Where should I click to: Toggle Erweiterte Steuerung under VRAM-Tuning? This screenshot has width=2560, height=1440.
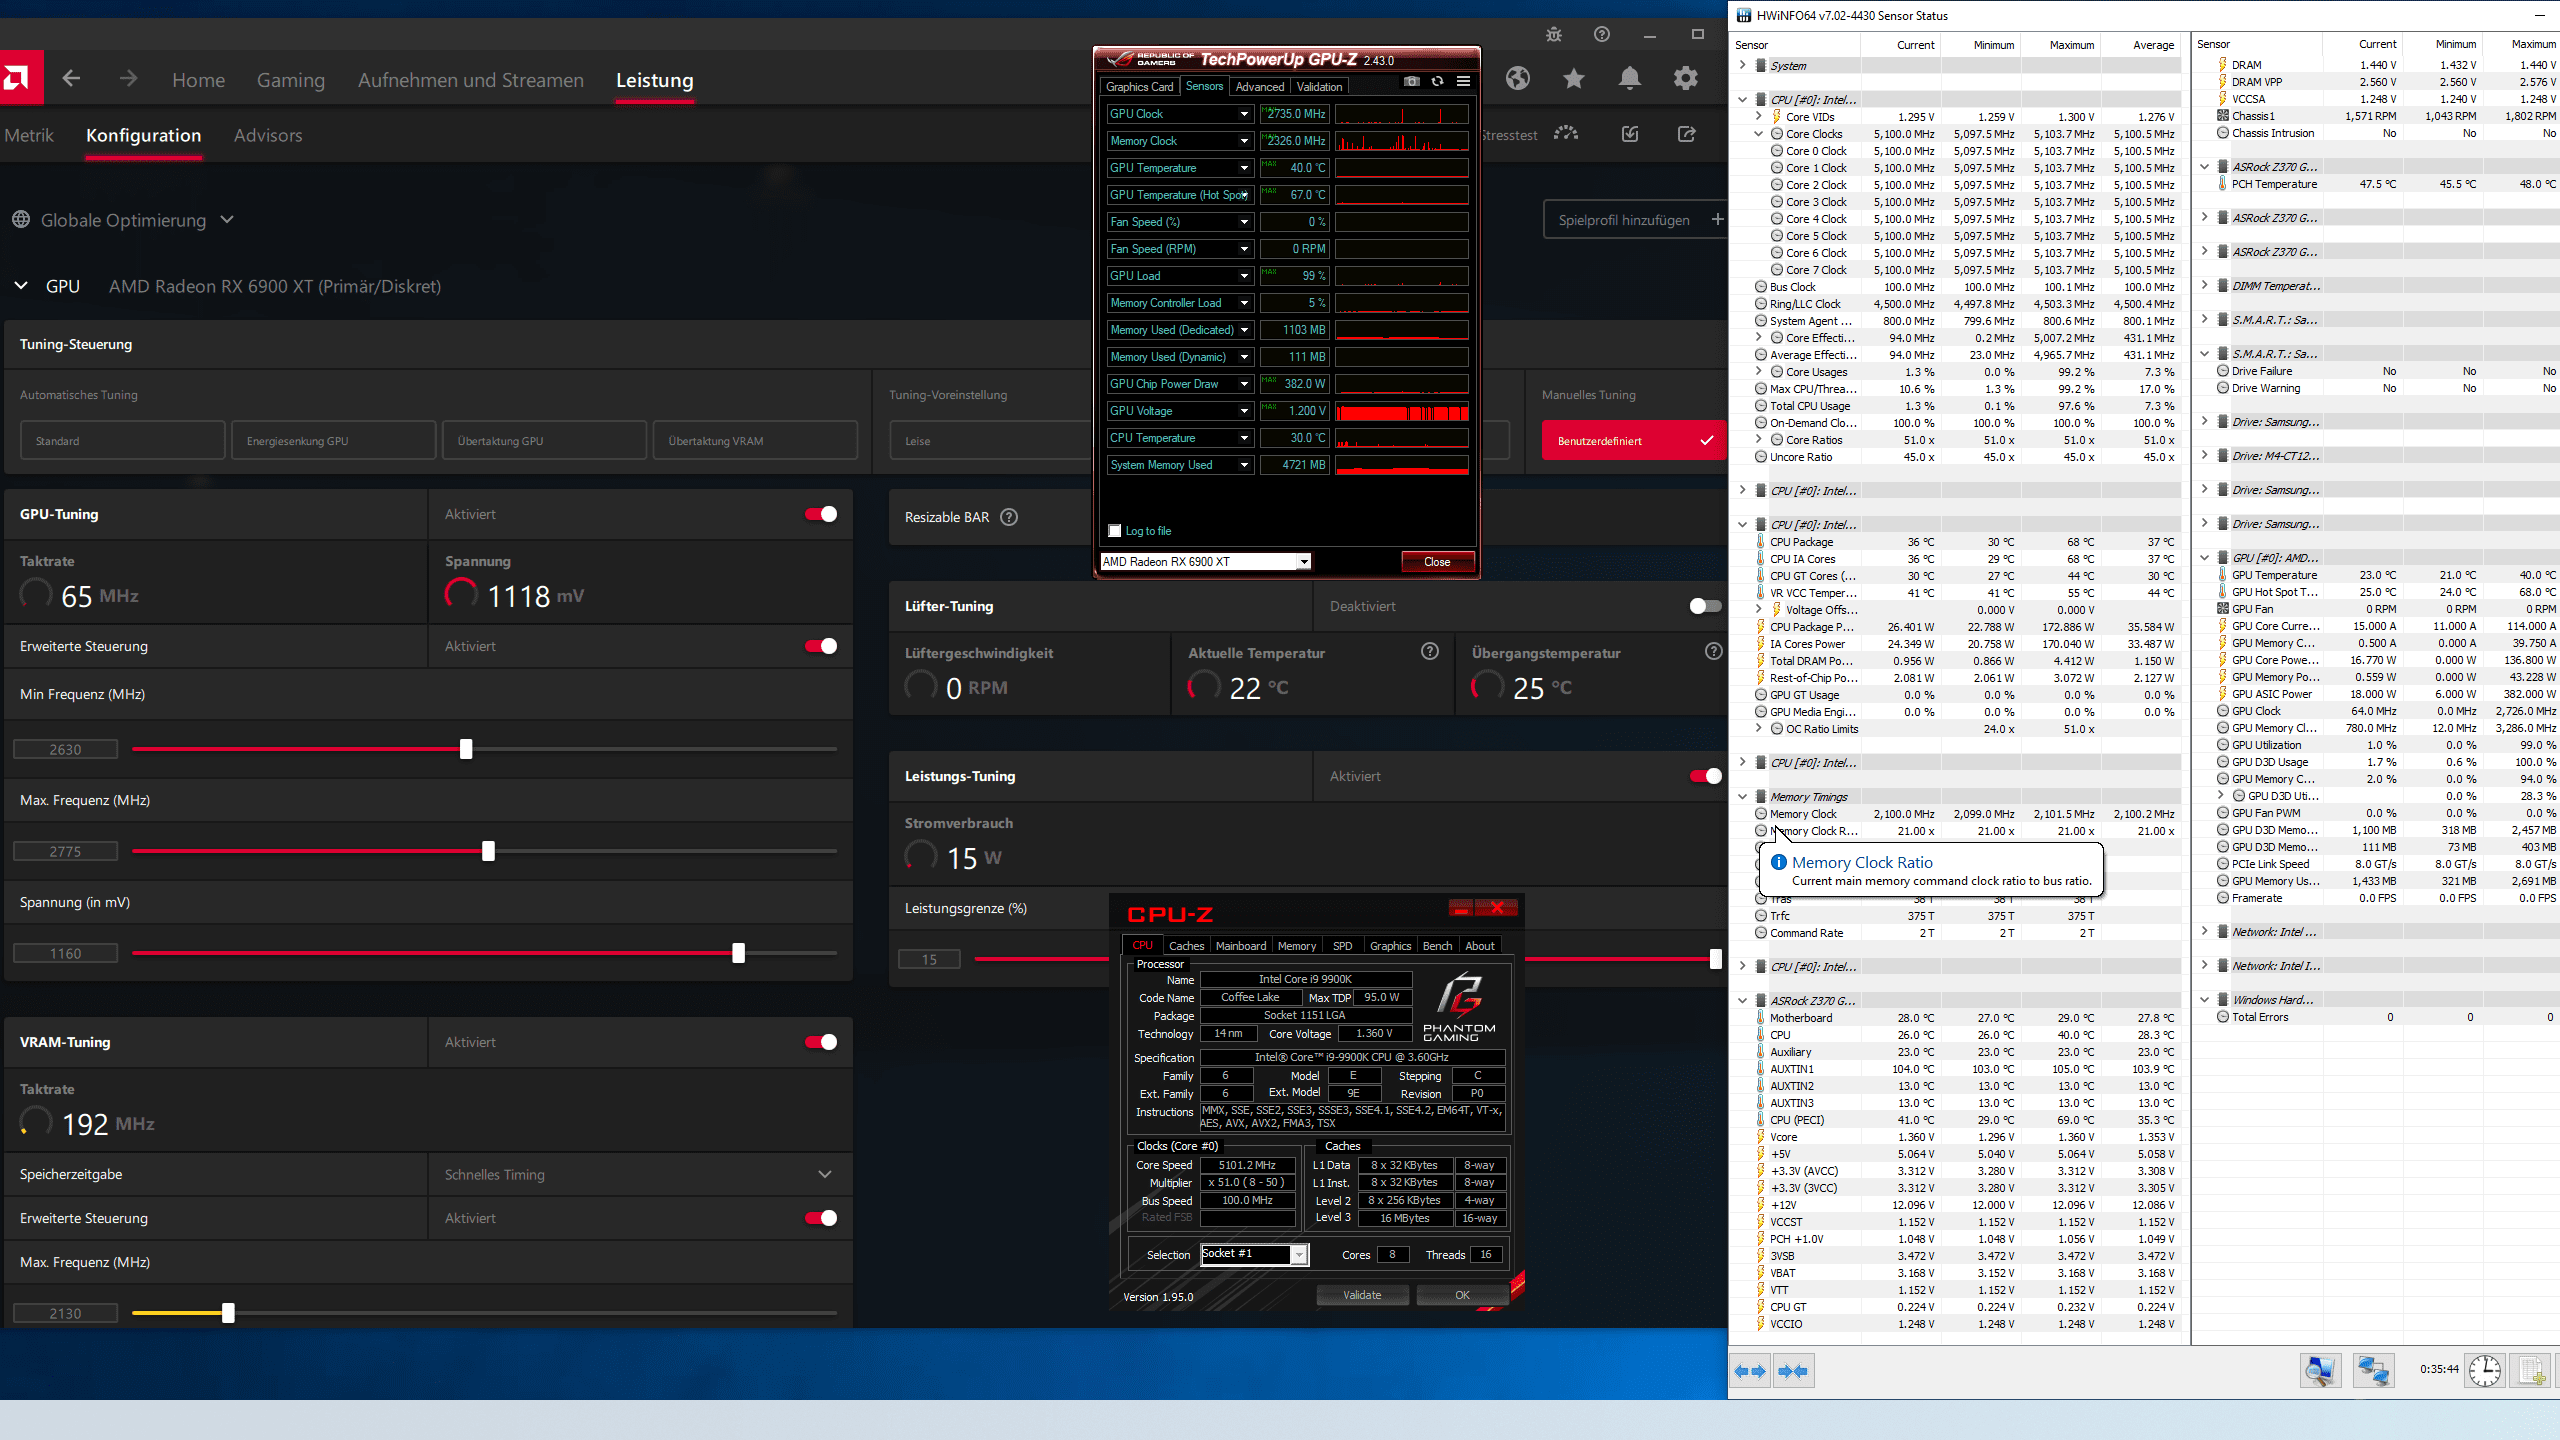tap(821, 1218)
